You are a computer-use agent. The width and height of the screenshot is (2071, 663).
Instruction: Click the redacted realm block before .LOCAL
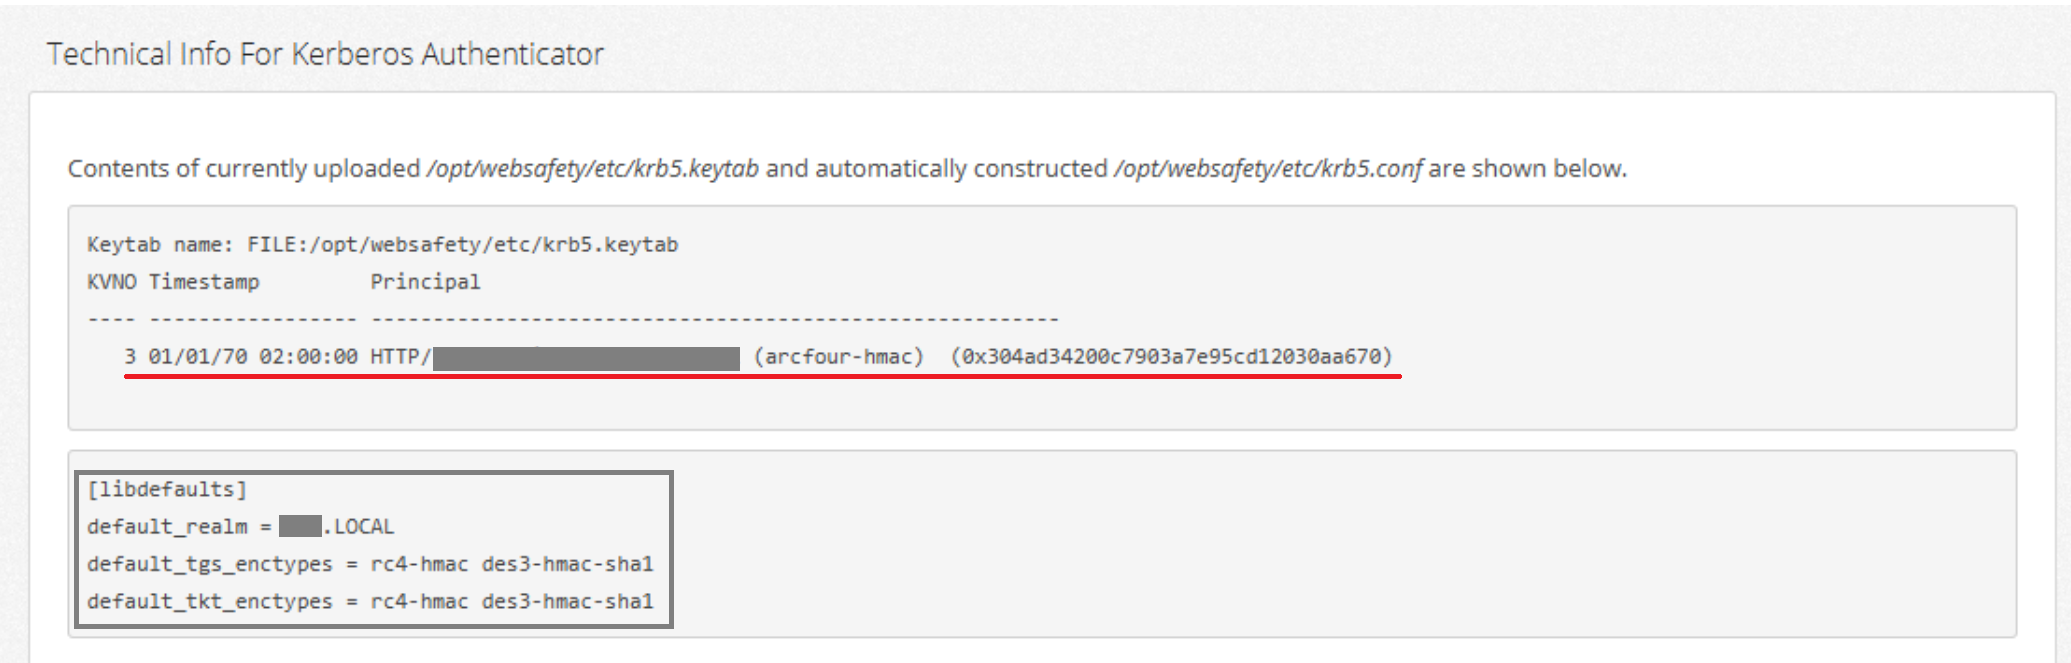[x=300, y=527]
